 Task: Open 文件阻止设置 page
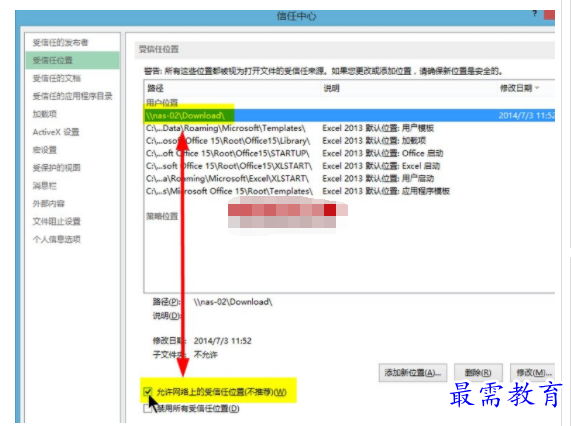coord(56,221)
